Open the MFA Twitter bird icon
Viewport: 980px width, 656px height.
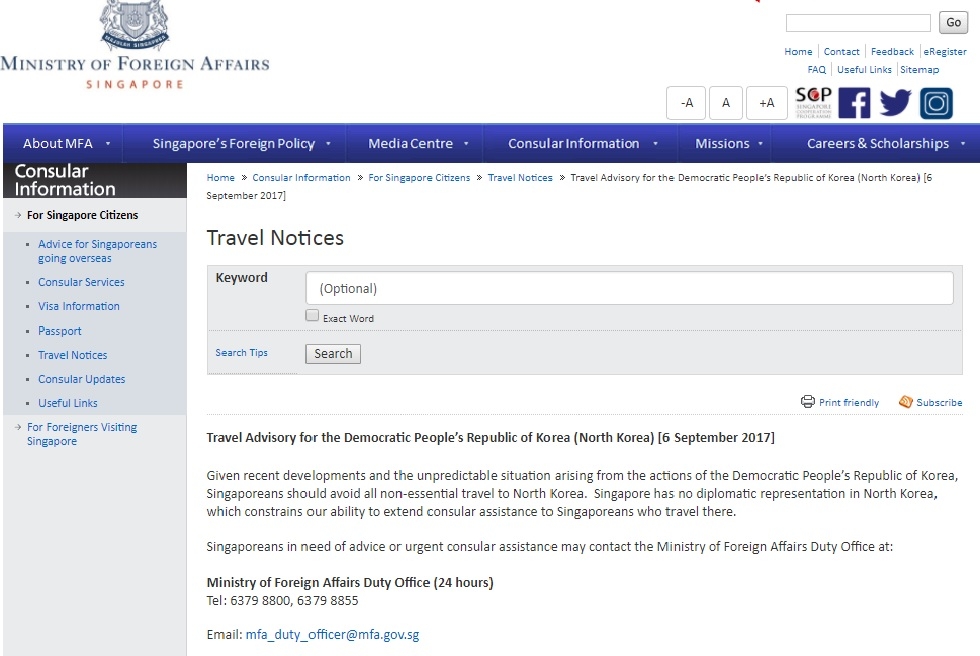tap(895, 103)
